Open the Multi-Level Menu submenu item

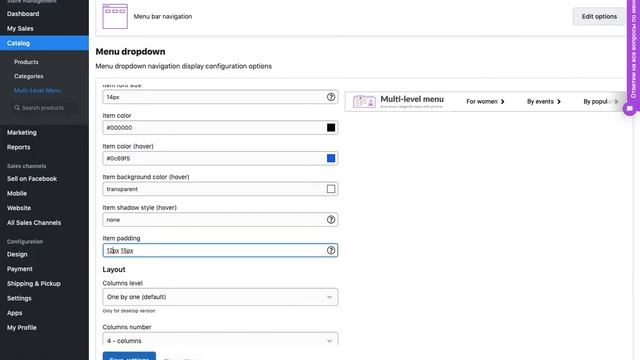[x=37, y=91]
